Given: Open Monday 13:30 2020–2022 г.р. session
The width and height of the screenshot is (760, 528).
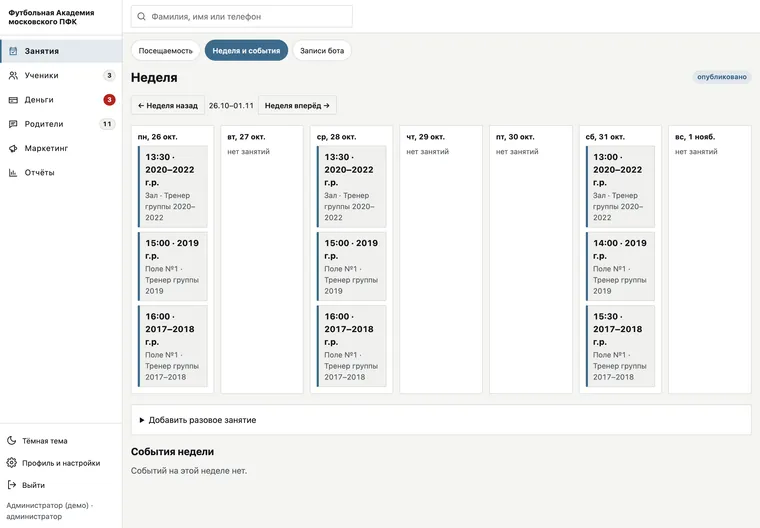Looking at the screenshot, I should coord(173,187).
